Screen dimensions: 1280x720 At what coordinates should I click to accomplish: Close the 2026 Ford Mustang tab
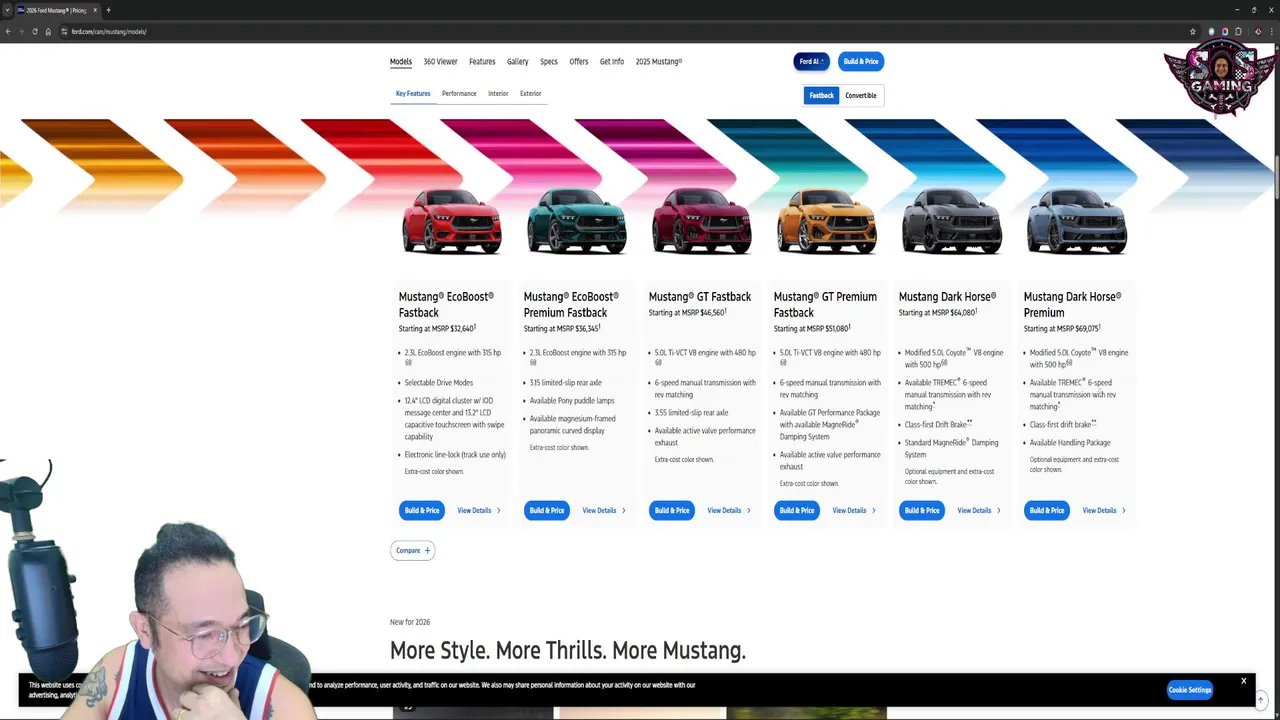94,10
